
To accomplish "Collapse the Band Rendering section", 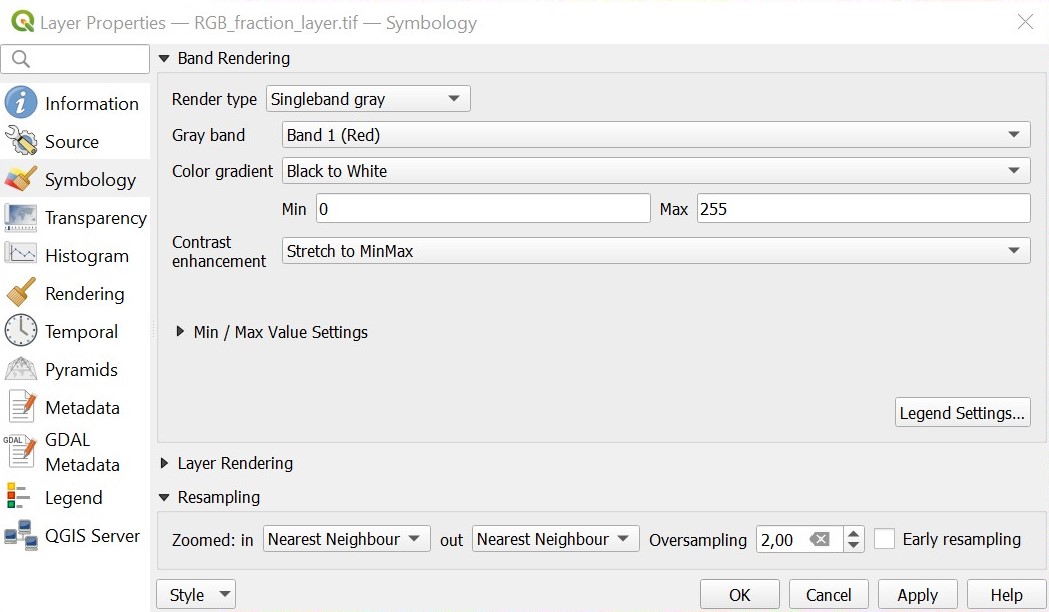I will pos(165,59).
